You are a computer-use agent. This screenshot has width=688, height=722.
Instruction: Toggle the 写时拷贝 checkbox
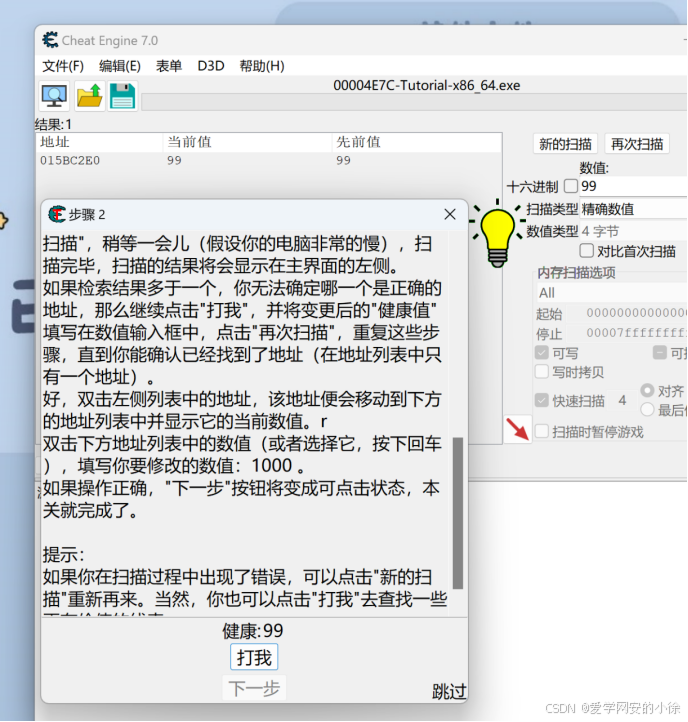point(542,372)
